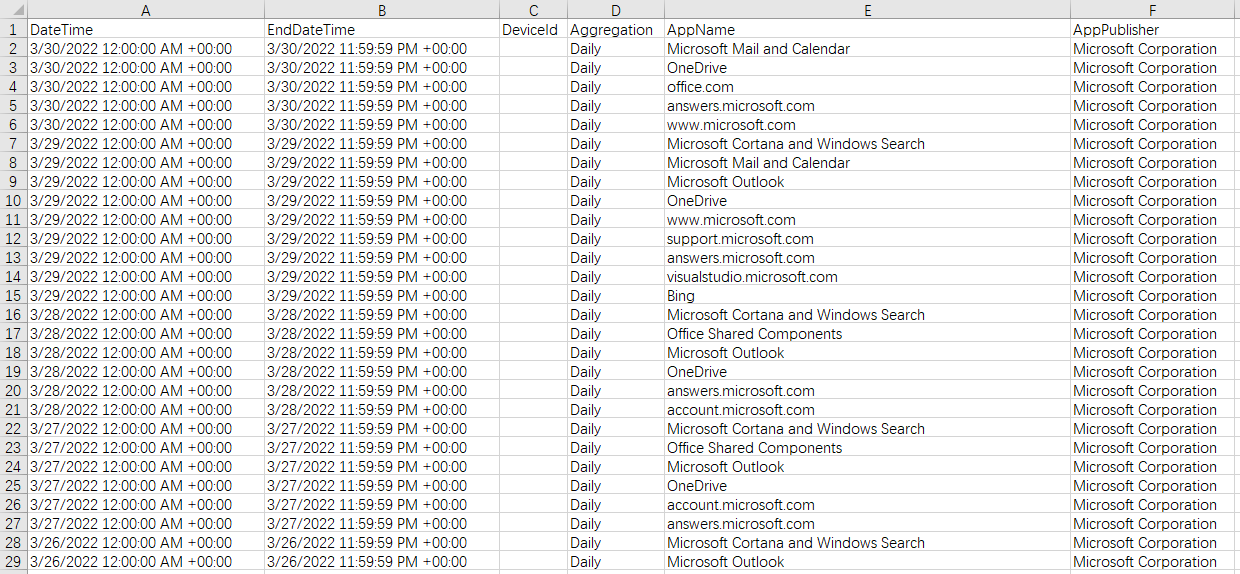This screenshot has width=1240, height=574.
Task: Click the Select All corner box
Action: click(13, 10)
